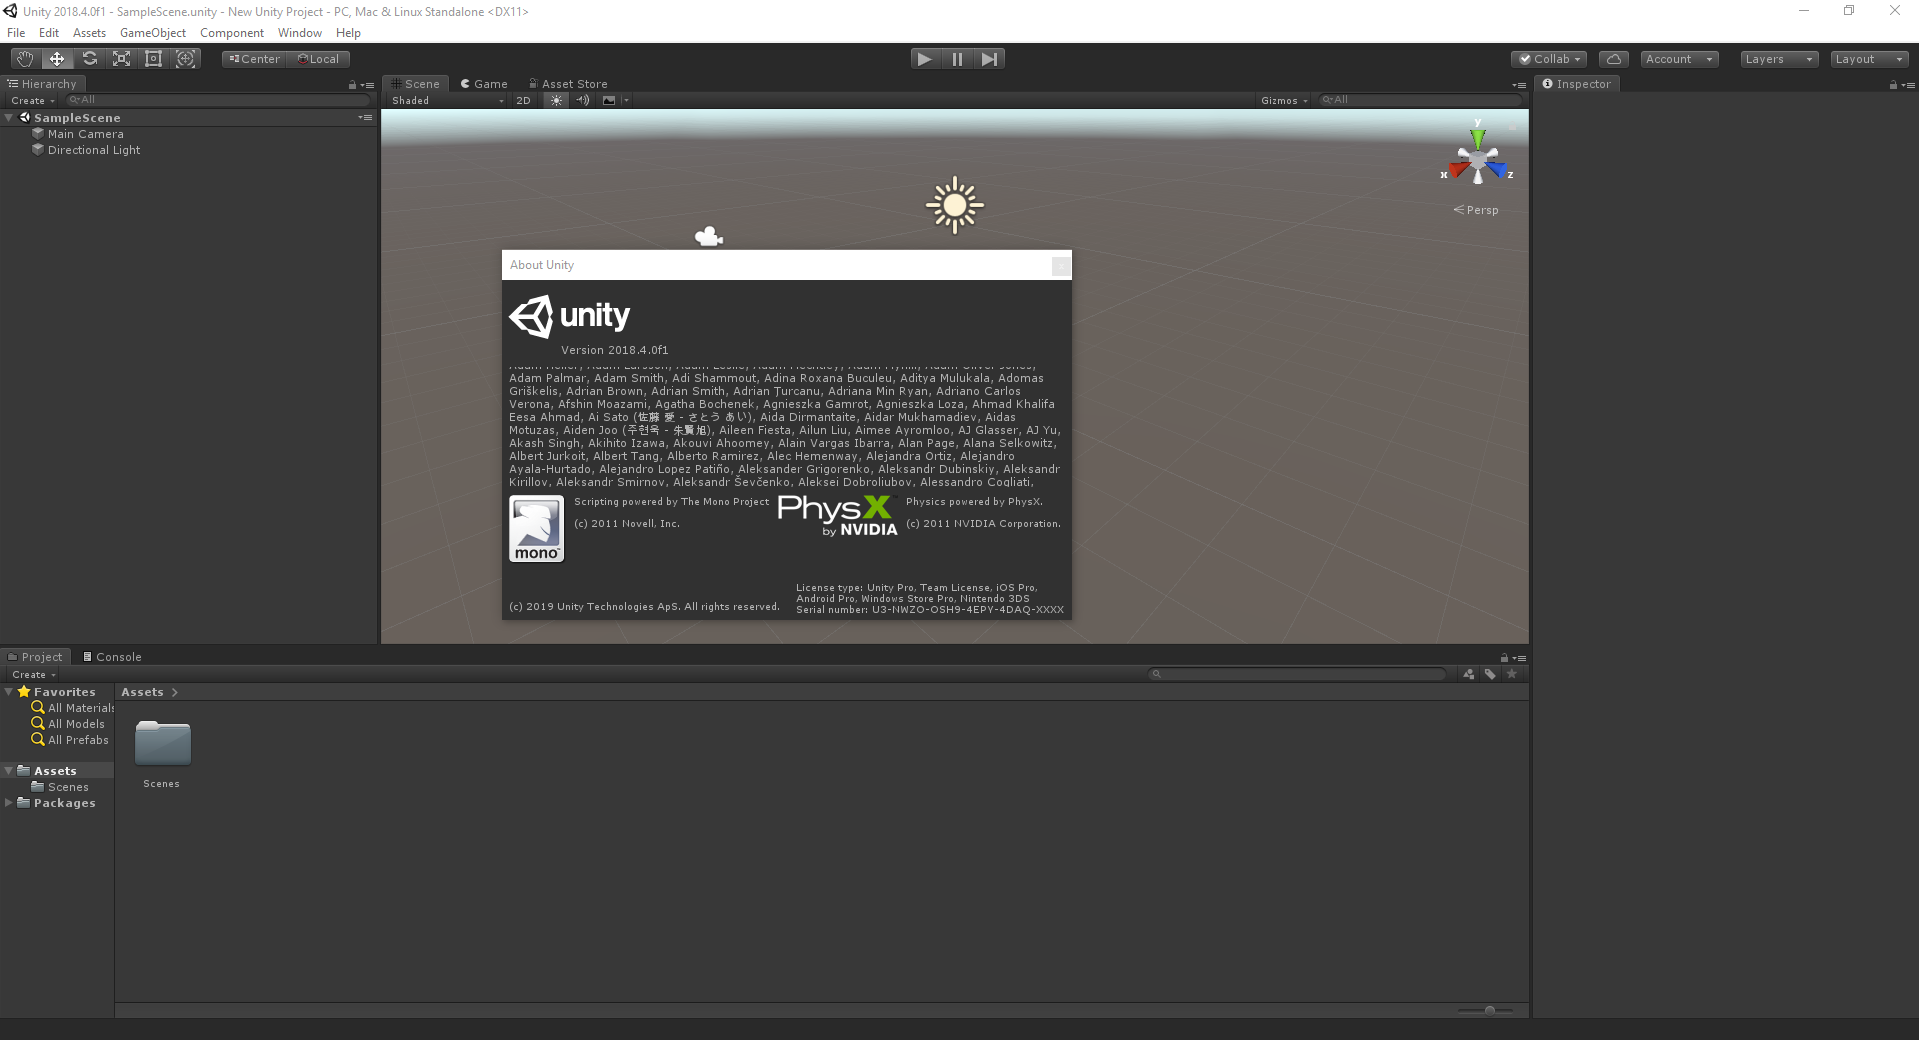Open the Account dropdown
The height and width of the screenshot is (1040, 1919).
(x=1679, y=59)
